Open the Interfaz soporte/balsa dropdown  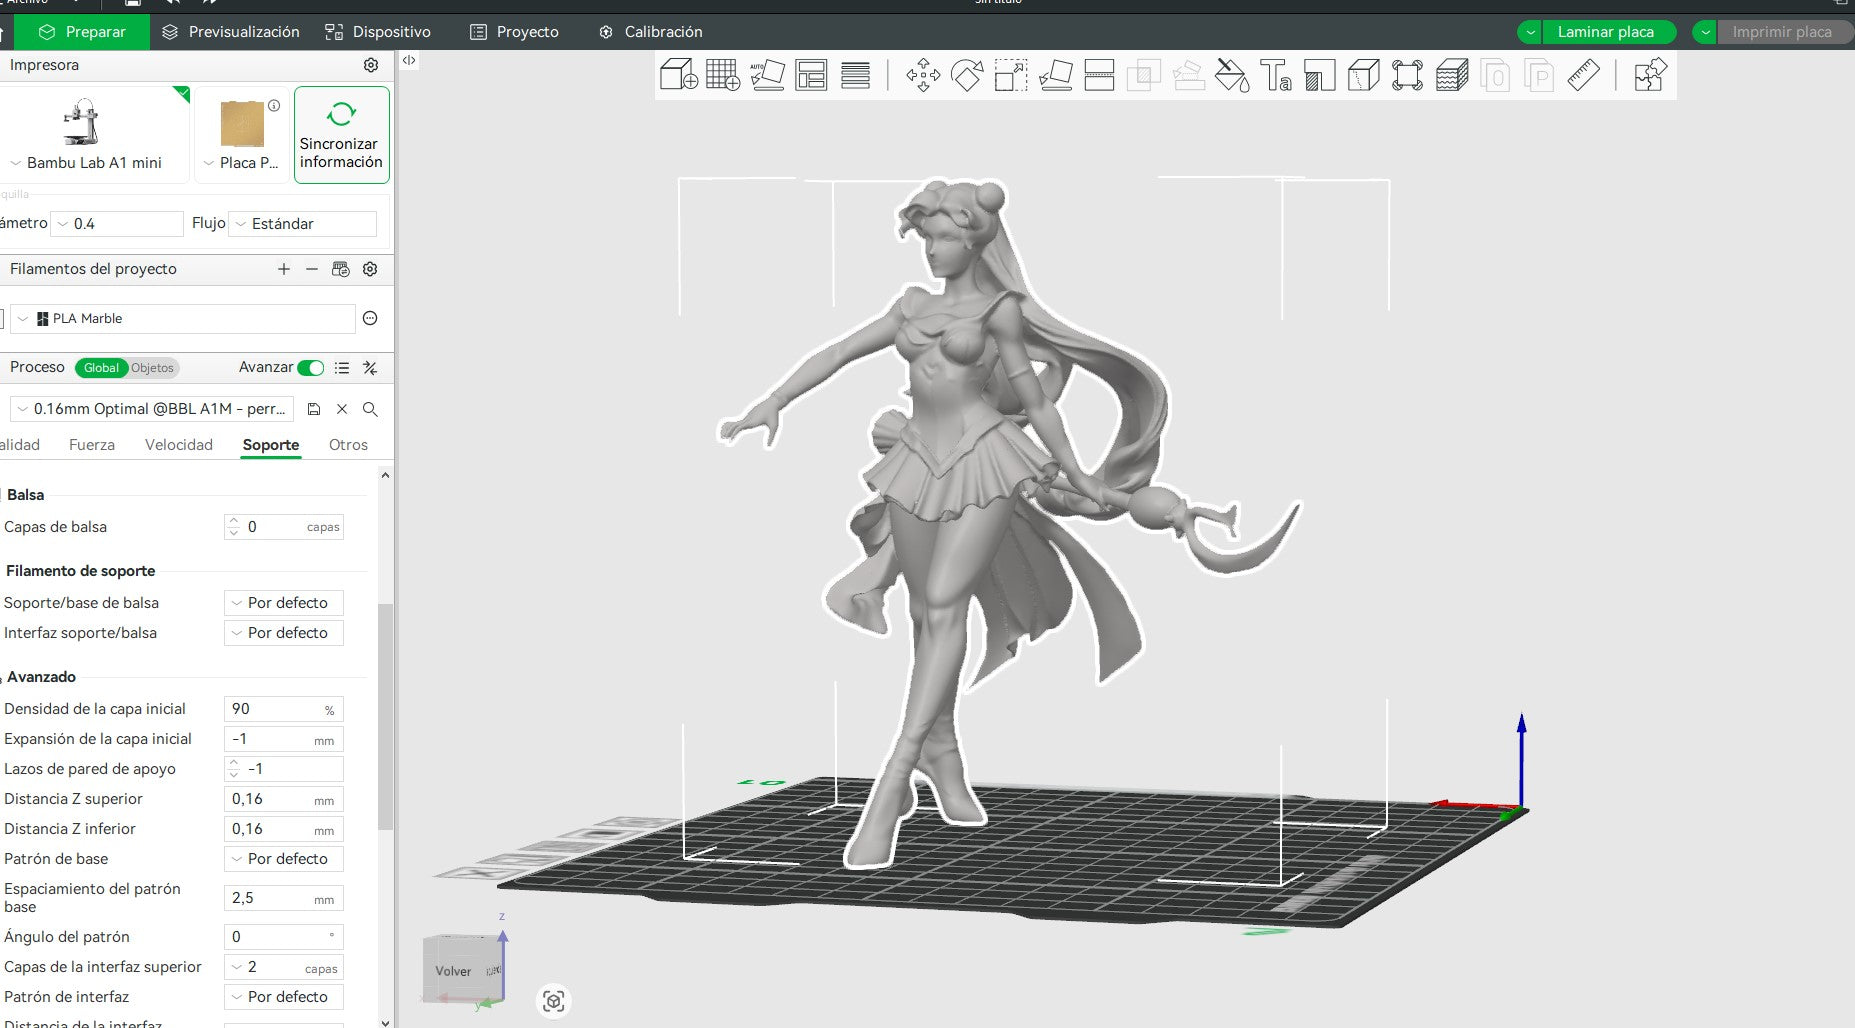[284, 633]
